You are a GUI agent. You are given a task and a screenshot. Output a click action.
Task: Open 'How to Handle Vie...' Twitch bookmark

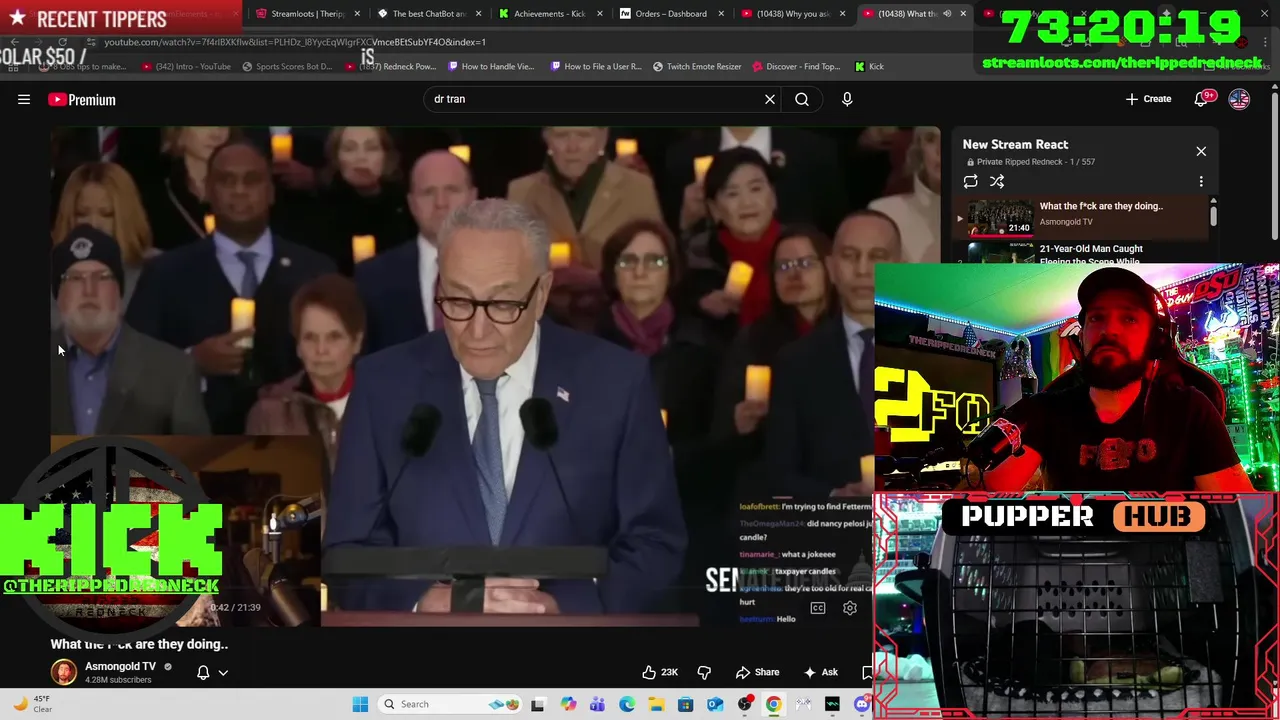(491, 67)
